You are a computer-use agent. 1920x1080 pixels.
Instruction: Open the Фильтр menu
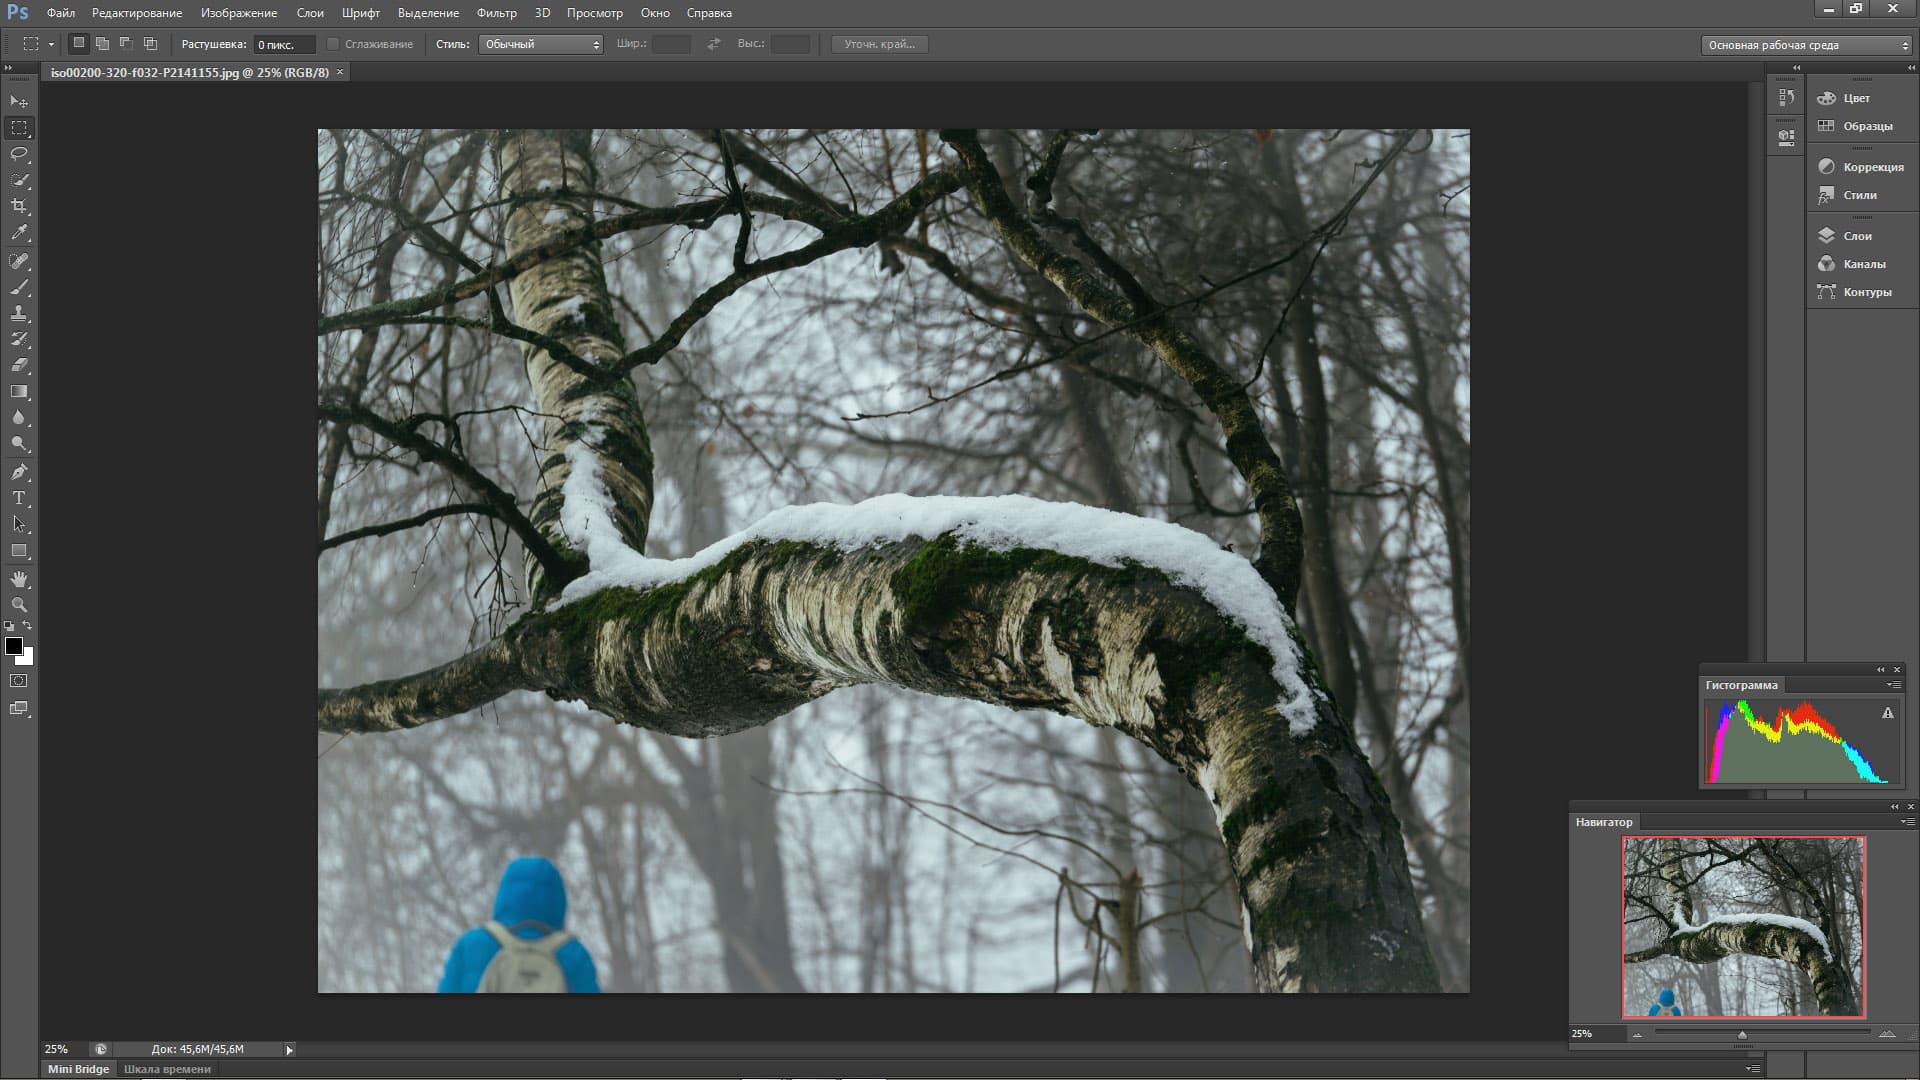[496, 13]
